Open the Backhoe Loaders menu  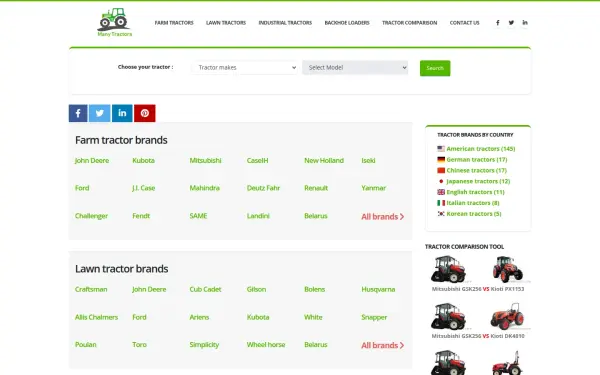(347, 23)
